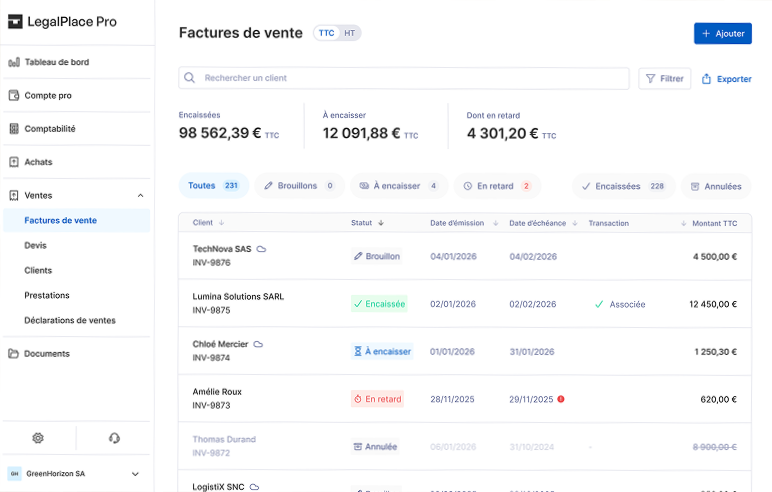
Task: Select the Brouillons tab
Action: tap(299, 186)
